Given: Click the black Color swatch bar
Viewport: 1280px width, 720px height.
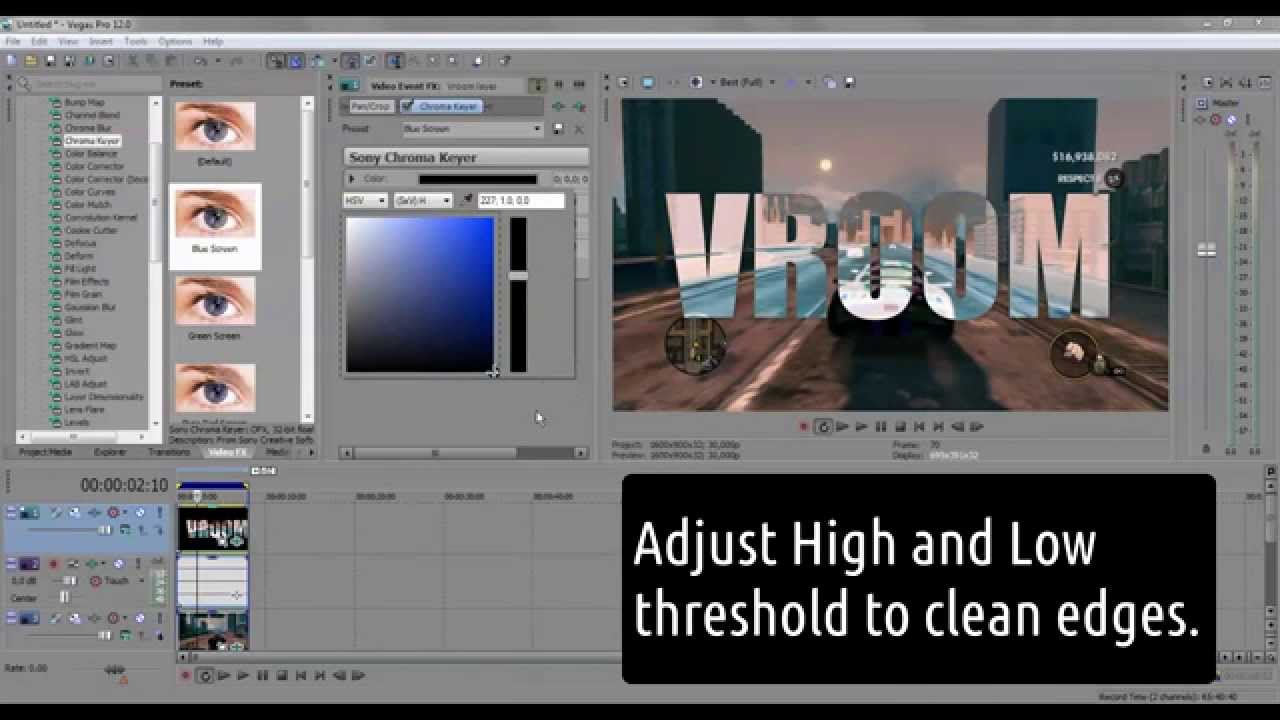Looking at the screenshot, I should (x=478, y=179).
